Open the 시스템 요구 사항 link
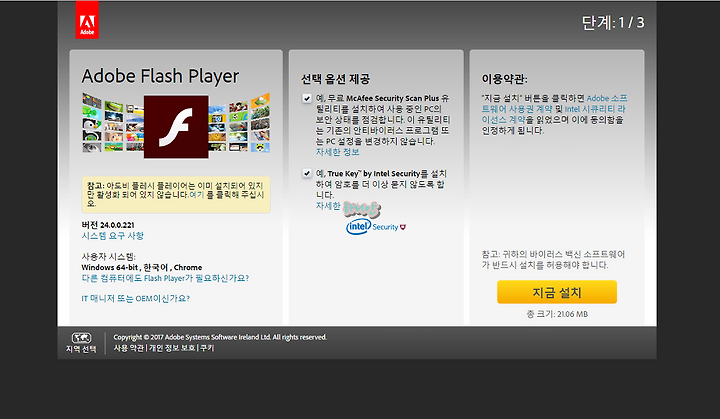Viewport: 720px width, 419px height. [112, 236]
